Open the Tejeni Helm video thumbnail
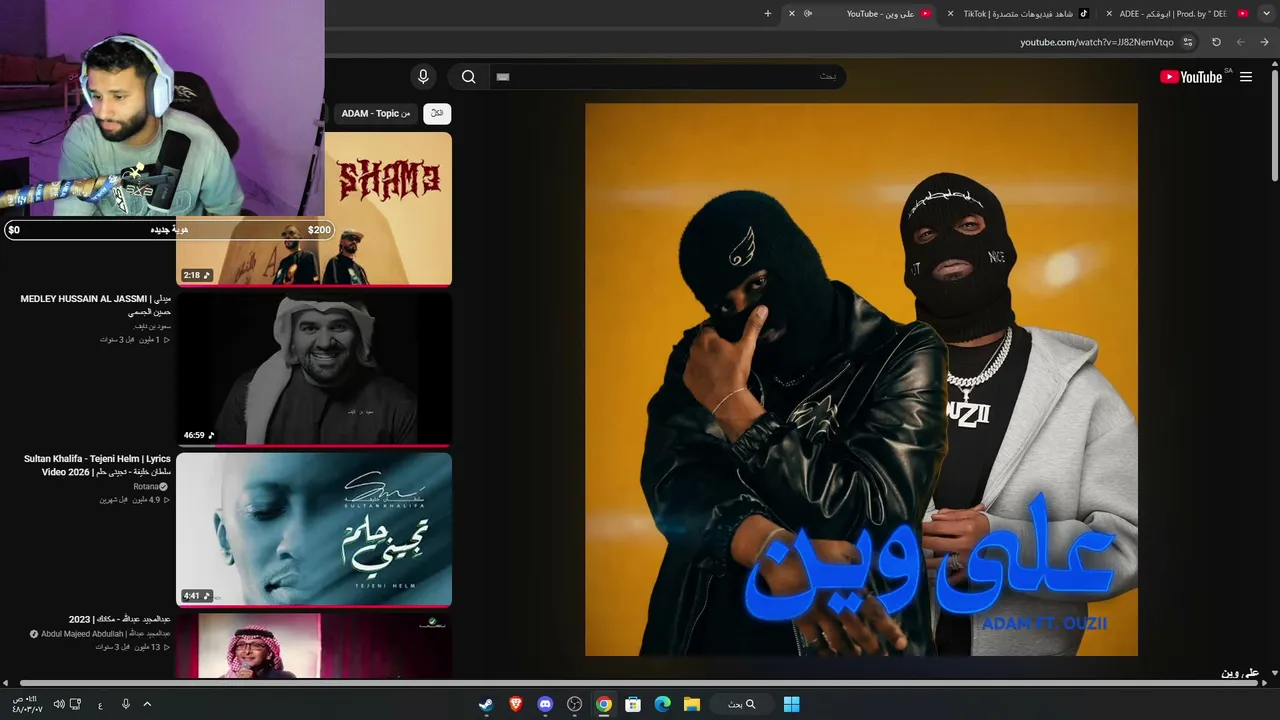 point(314,529)
